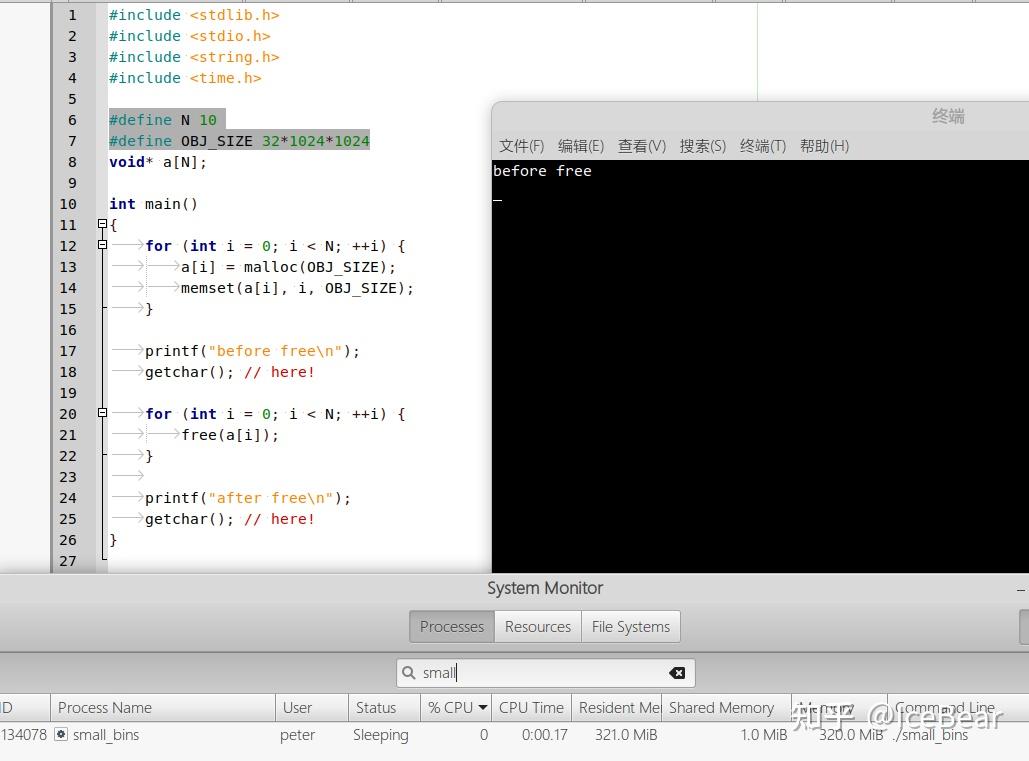Viewport: 1029px width, 761px height.
Task: Sort by the Shared Memory column header
Action: point(726,708)
